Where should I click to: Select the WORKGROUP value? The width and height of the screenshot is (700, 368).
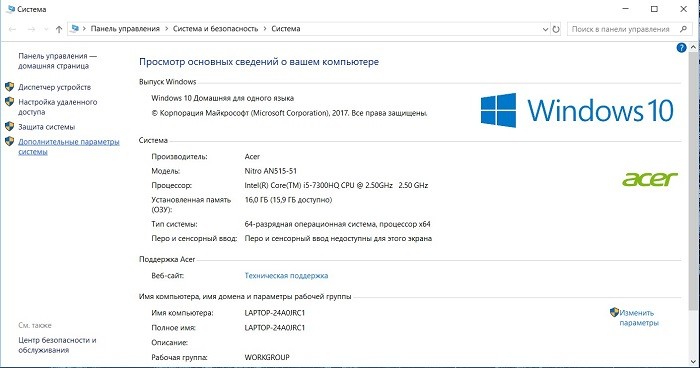pos(267,357)
